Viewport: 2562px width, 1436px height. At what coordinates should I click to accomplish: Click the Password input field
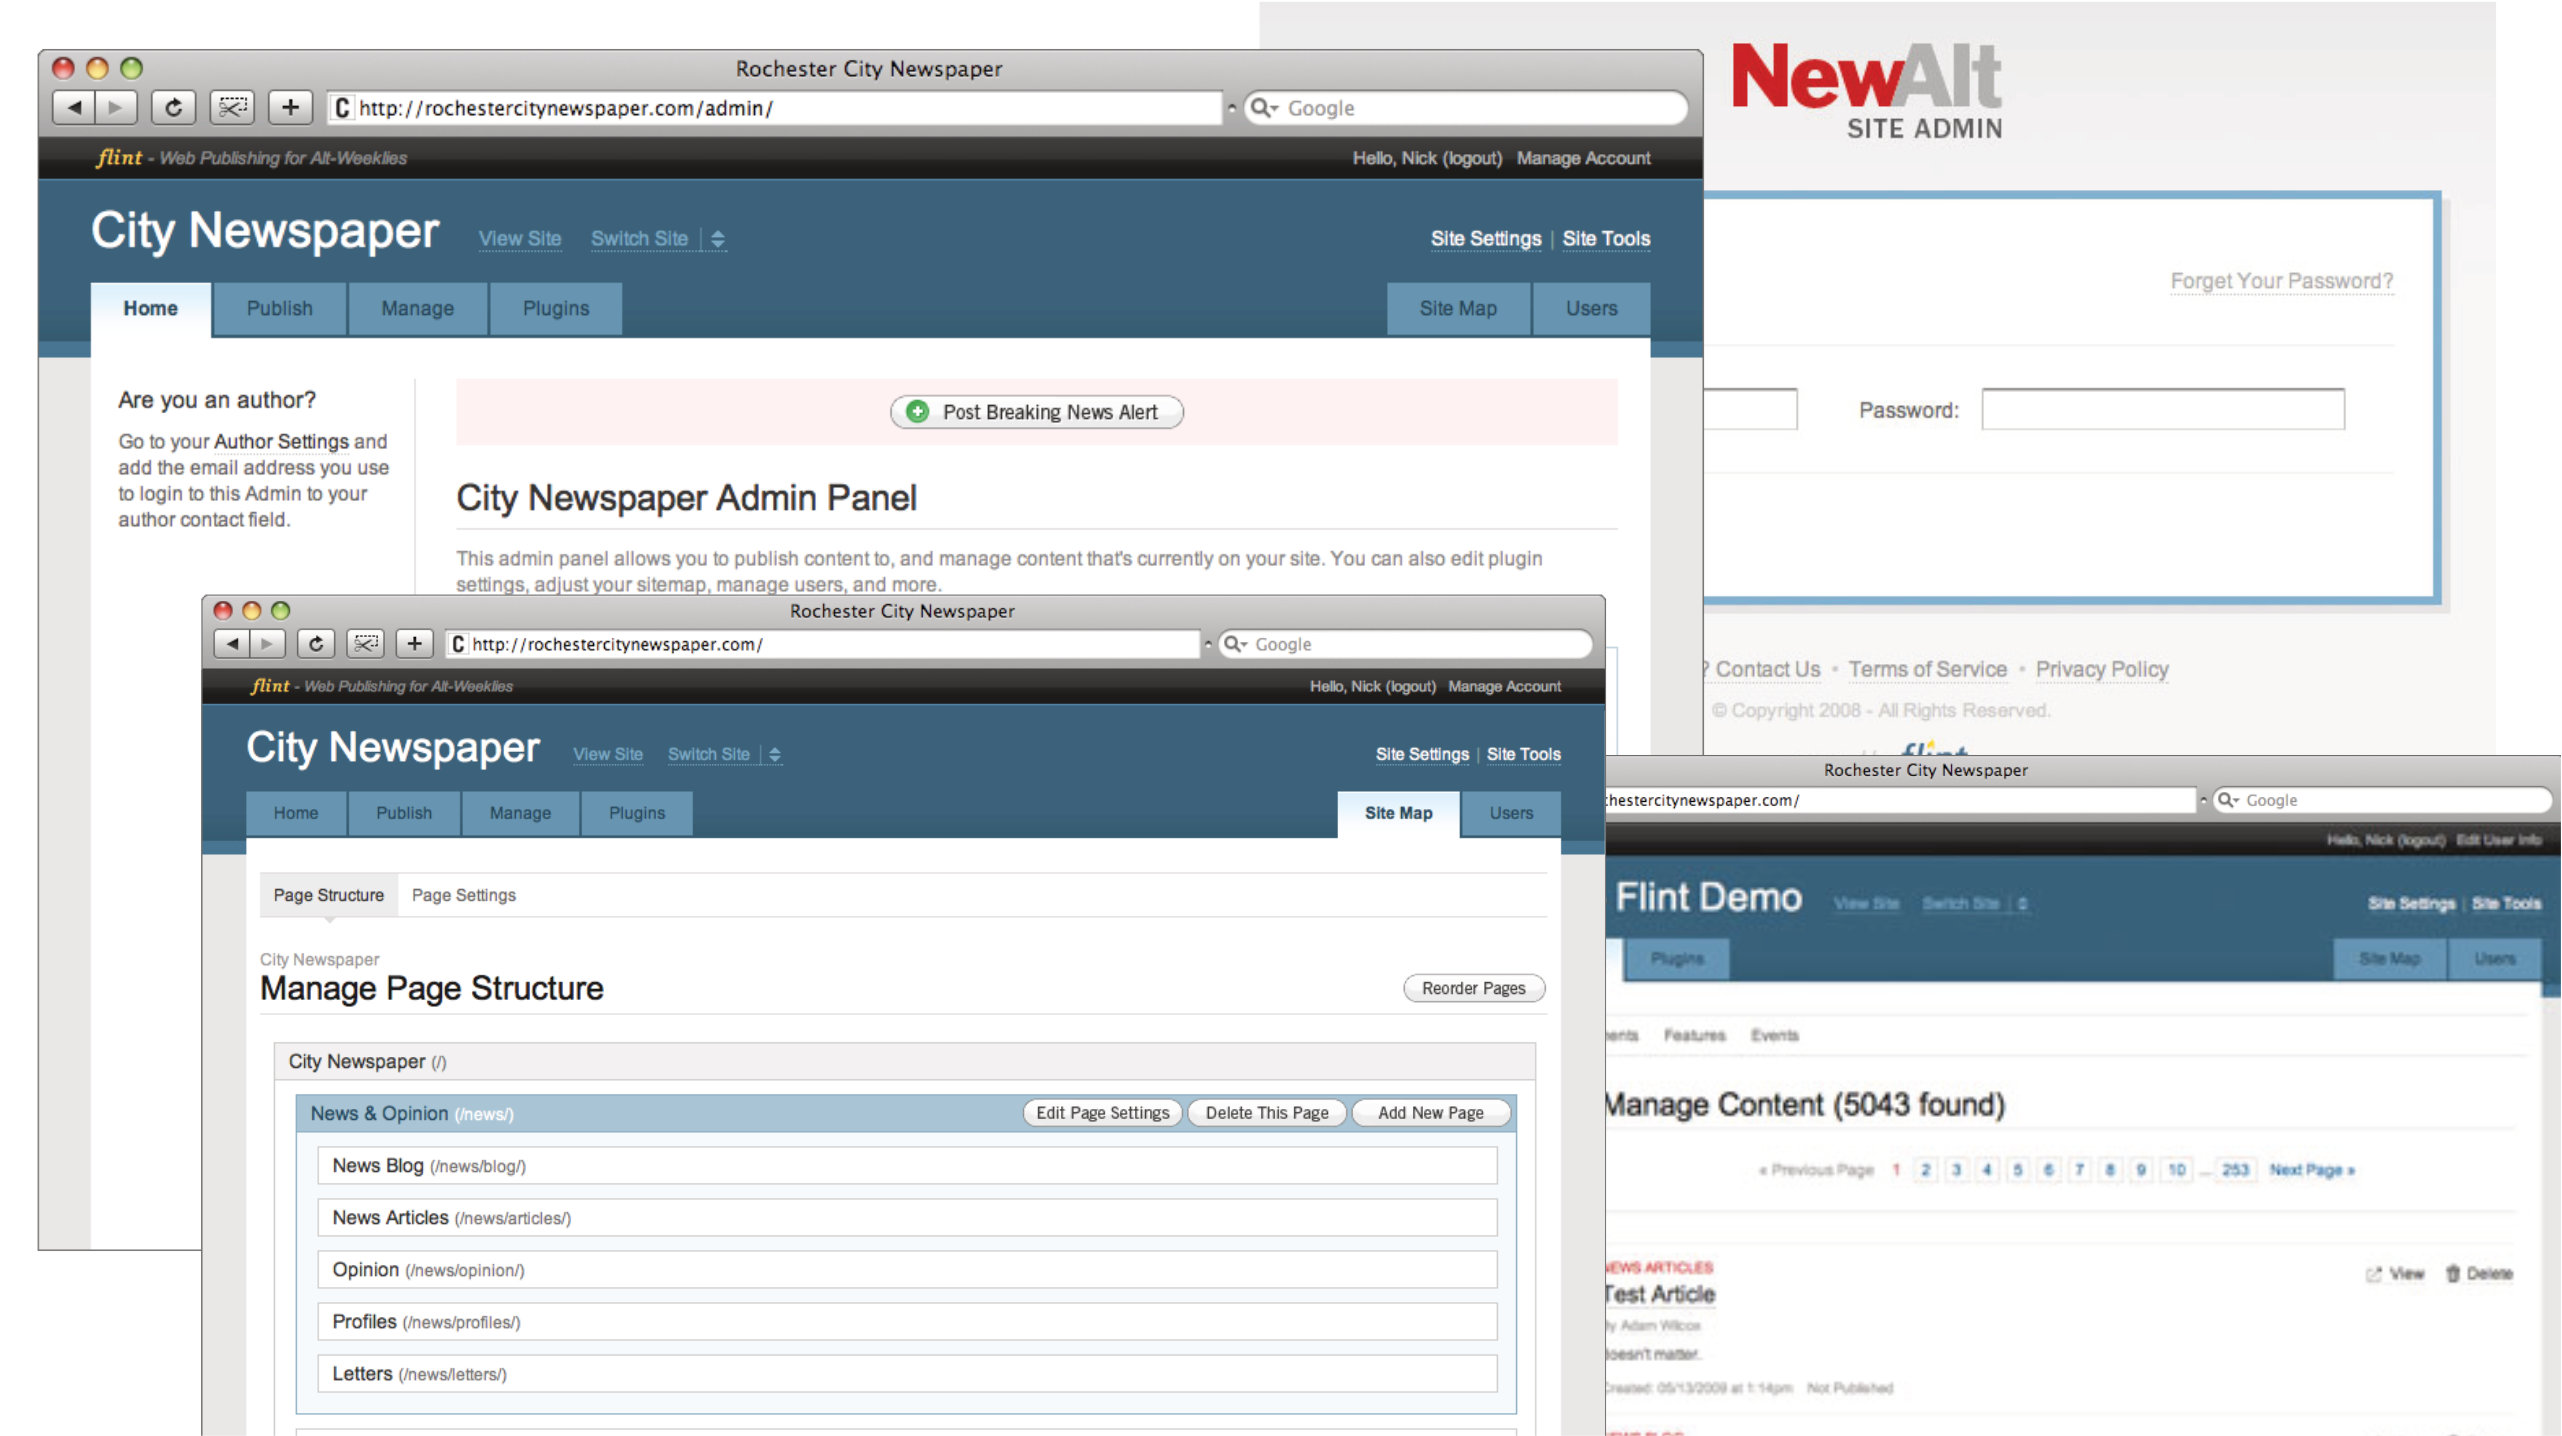pyautogui.click(x=2162, y=409)
